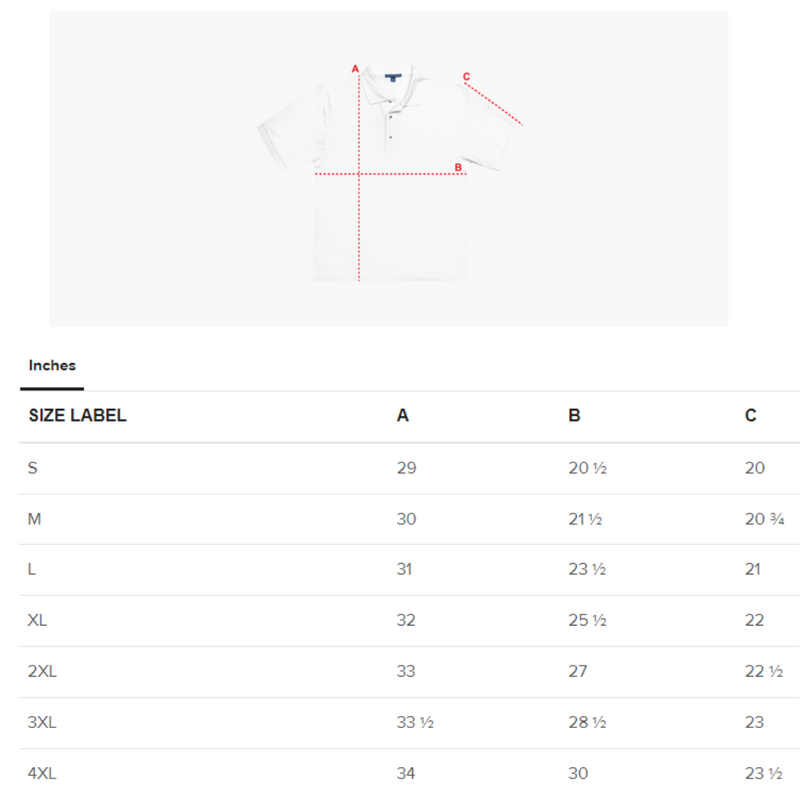Image resolution: width=800 pixels, height=800 pixels.
Task: Click the SIZE LABEL column header
Action: point(77,416)
